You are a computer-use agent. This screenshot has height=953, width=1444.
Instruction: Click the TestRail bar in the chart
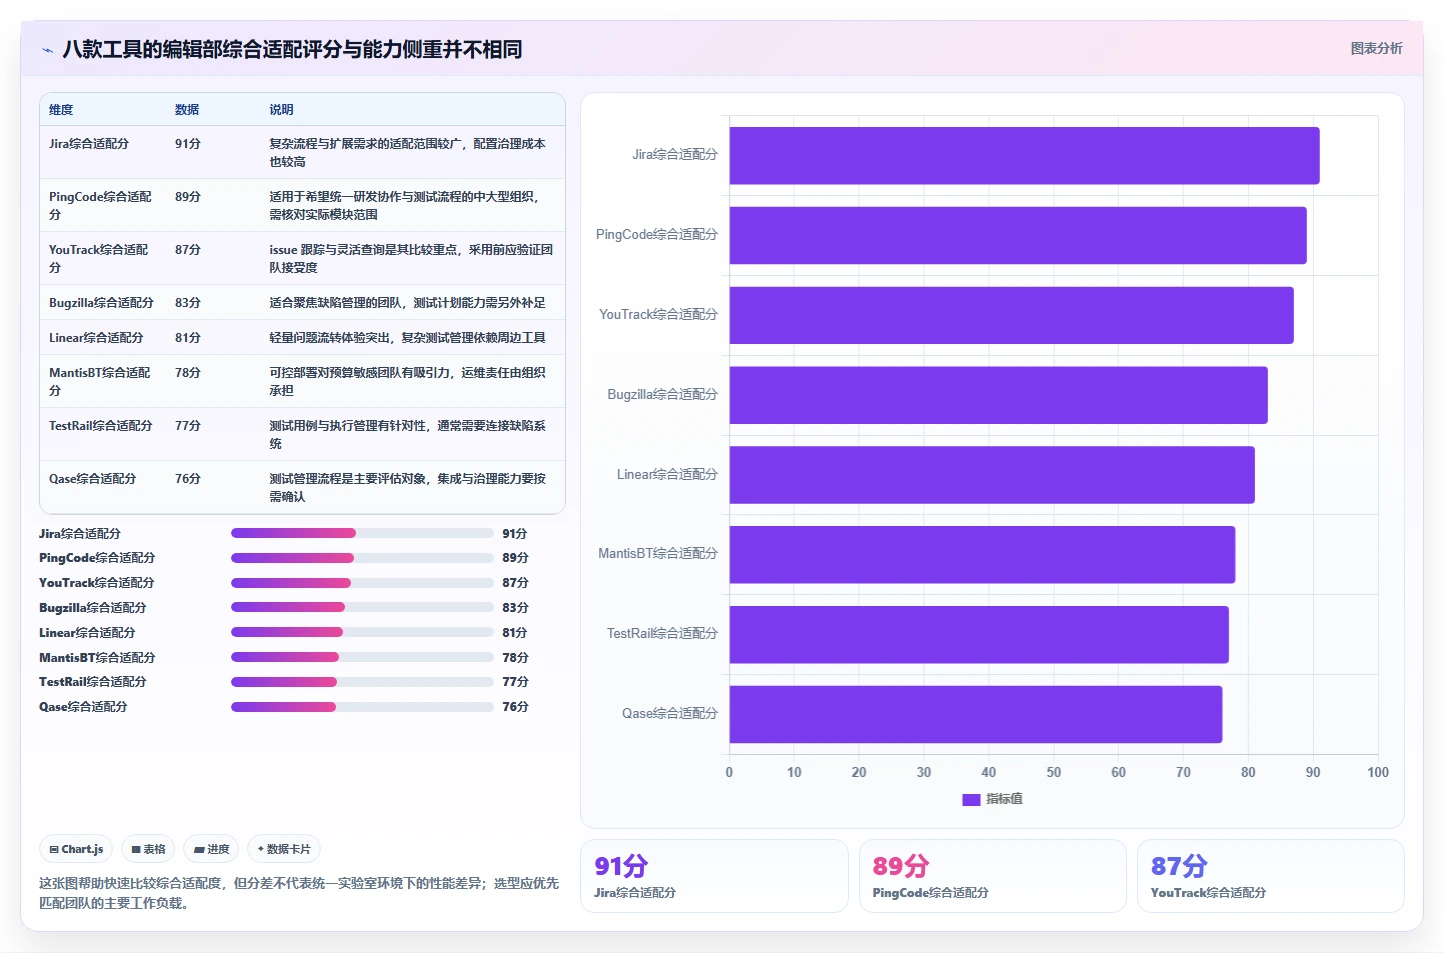[x=979, y=634]
